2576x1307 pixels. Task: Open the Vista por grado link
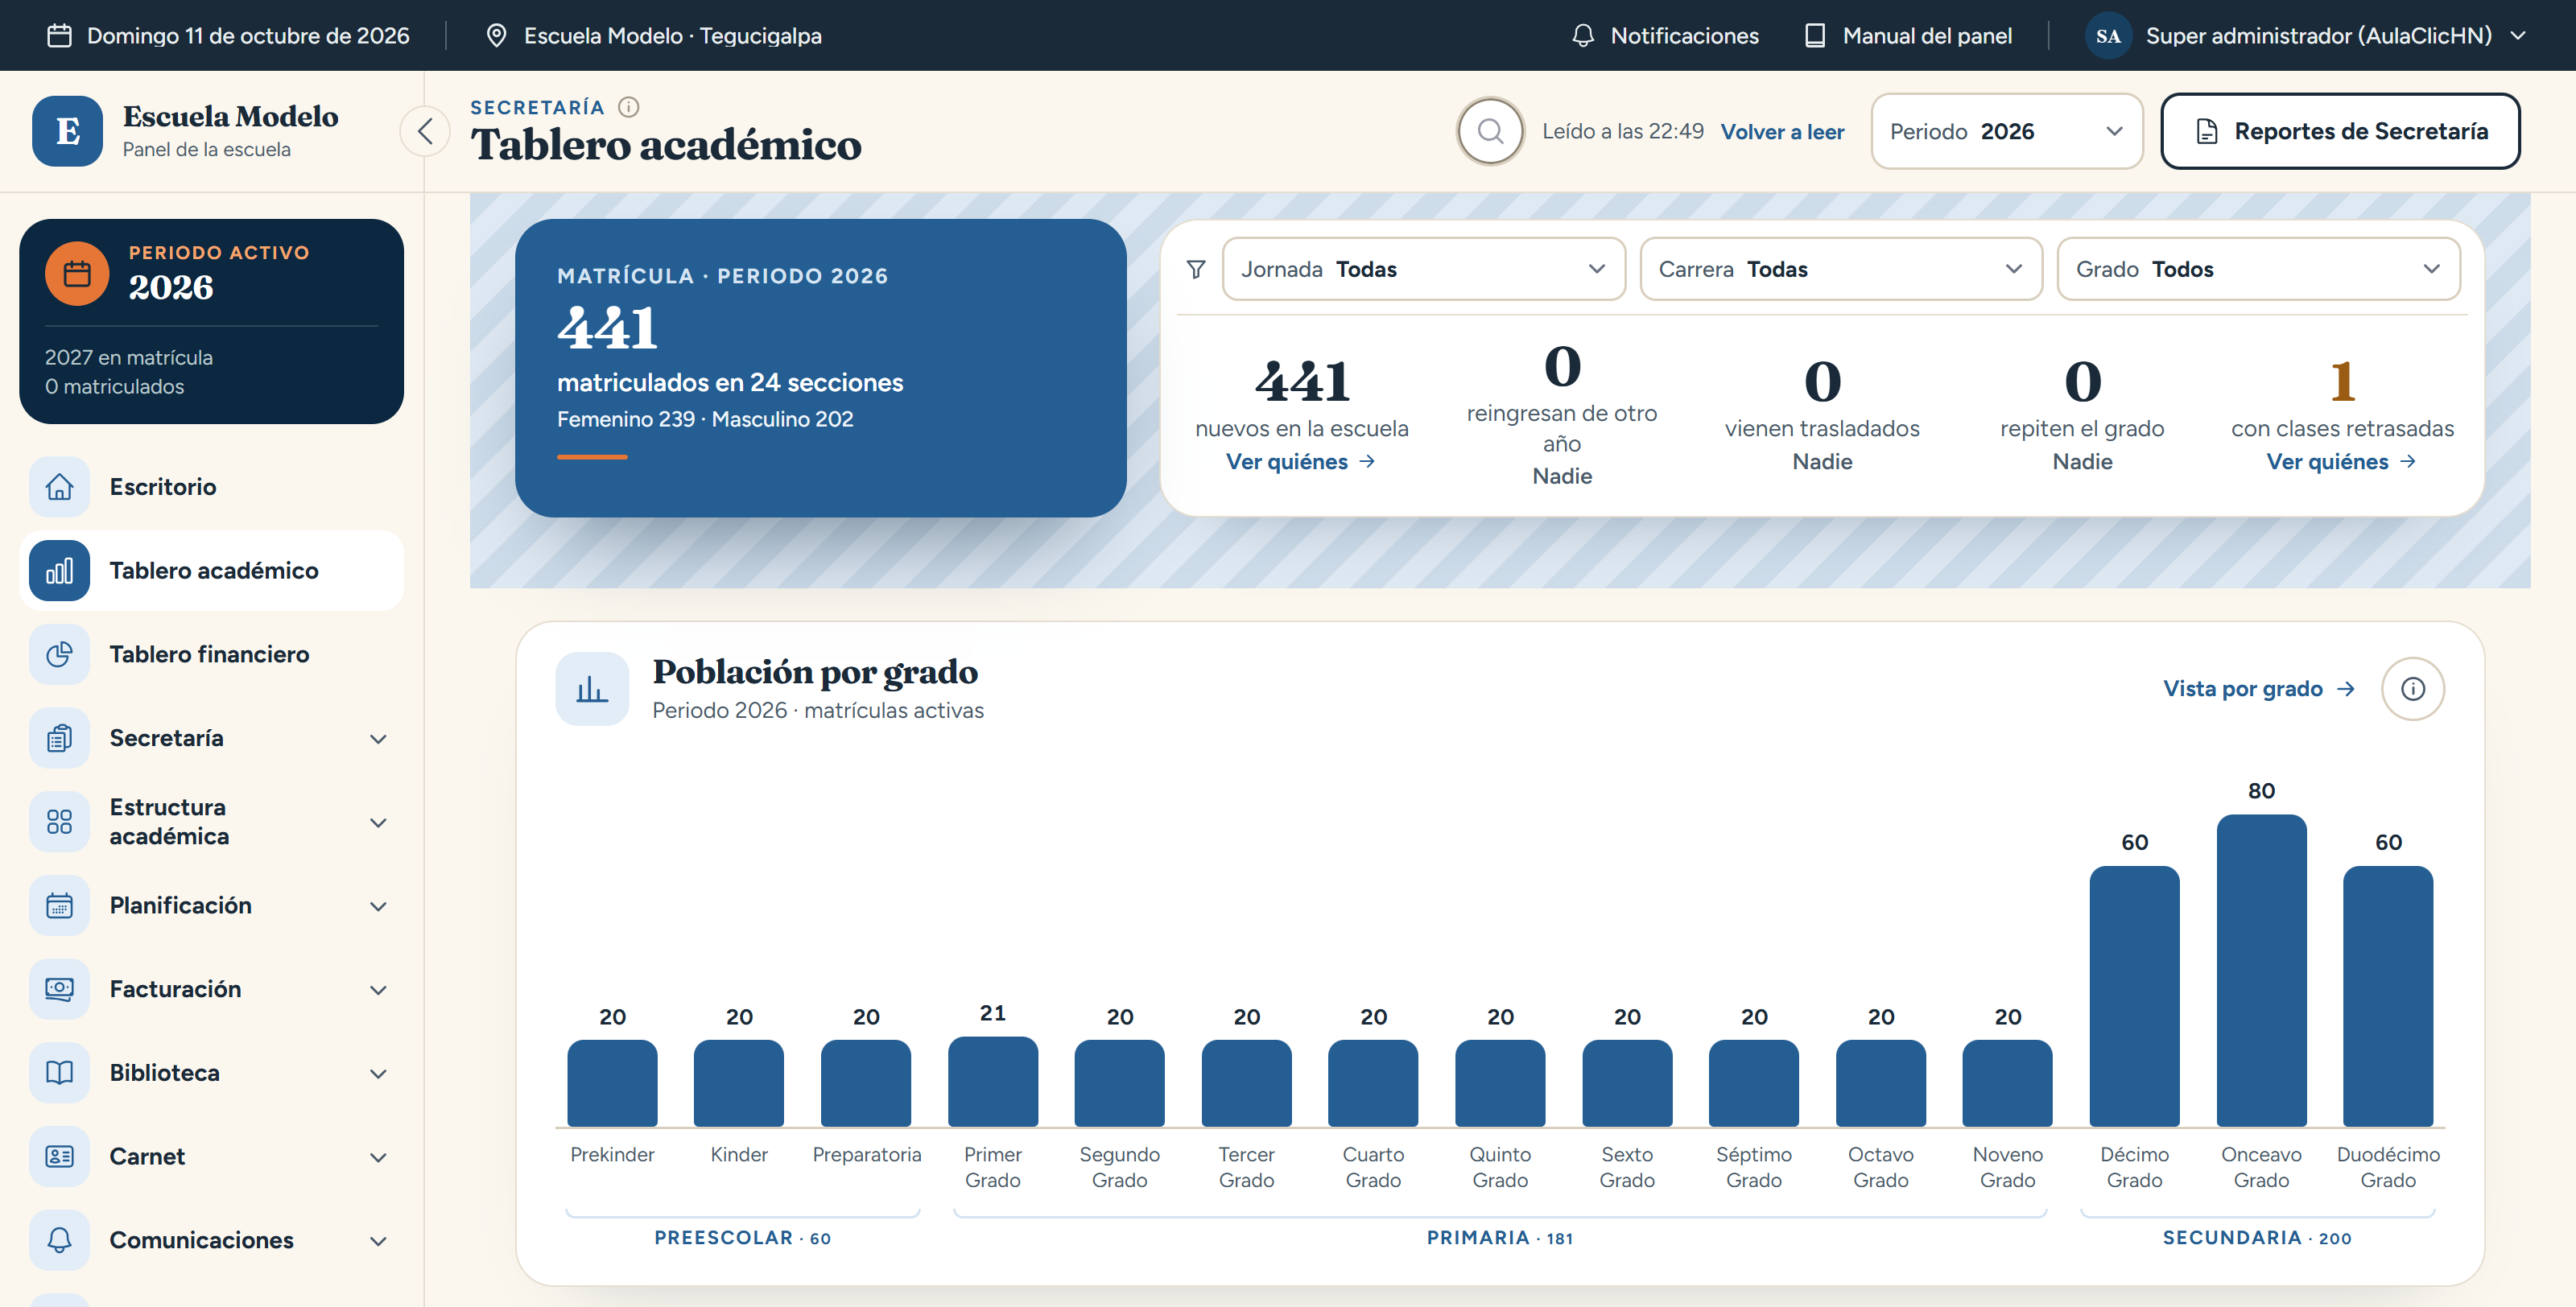2259,689
